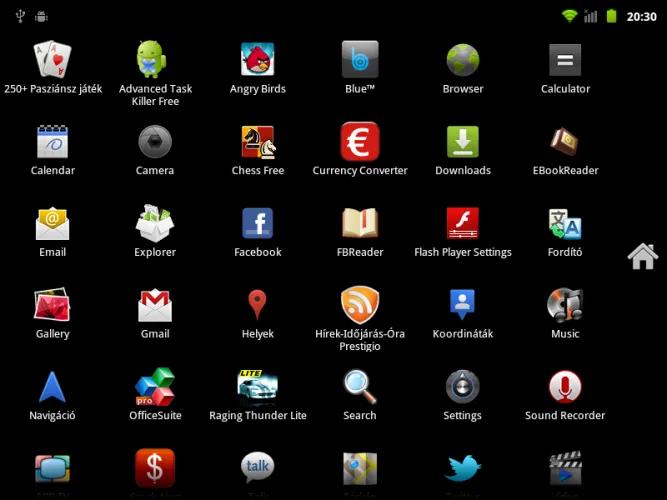Image resolution: width=667 pixels, height=500 pixels.
Task: Launch the Facebook app
Action: pos(257,223)
